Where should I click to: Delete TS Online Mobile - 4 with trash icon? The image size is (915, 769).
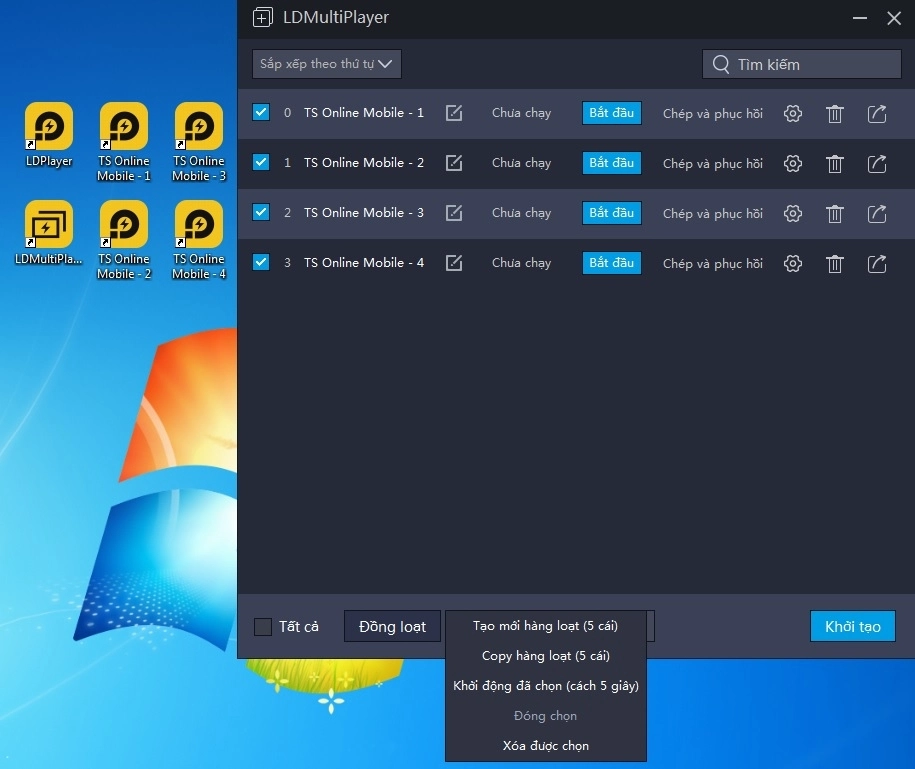point(835,264)
